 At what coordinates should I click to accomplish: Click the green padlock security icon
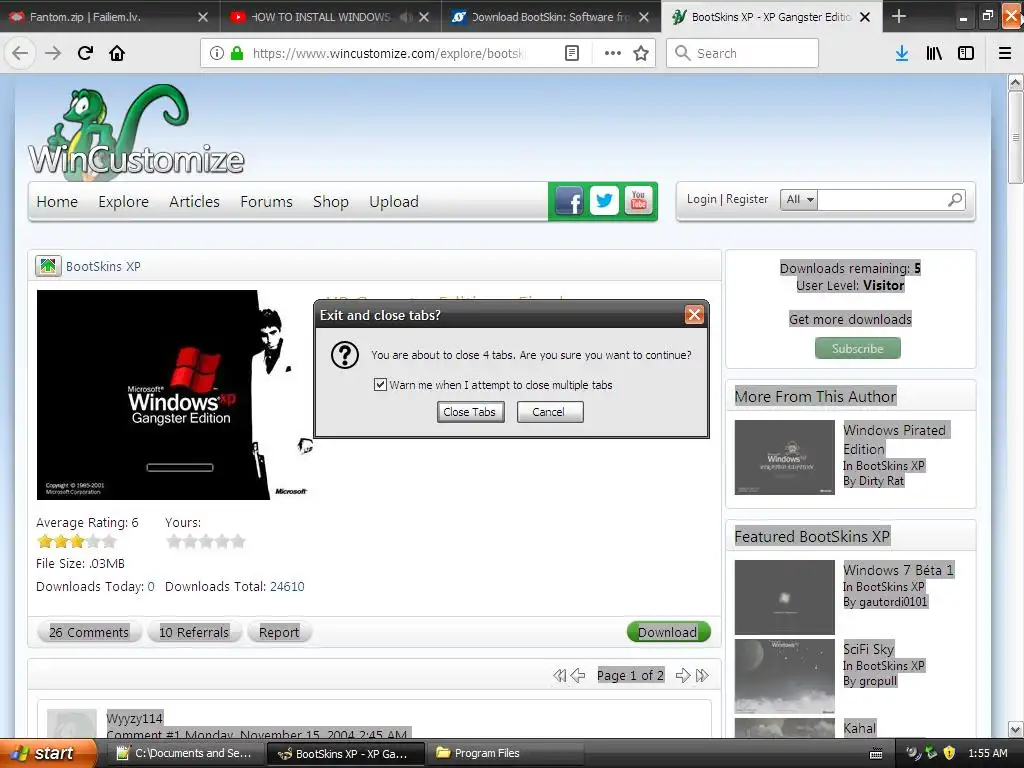(x=237, y=53)
